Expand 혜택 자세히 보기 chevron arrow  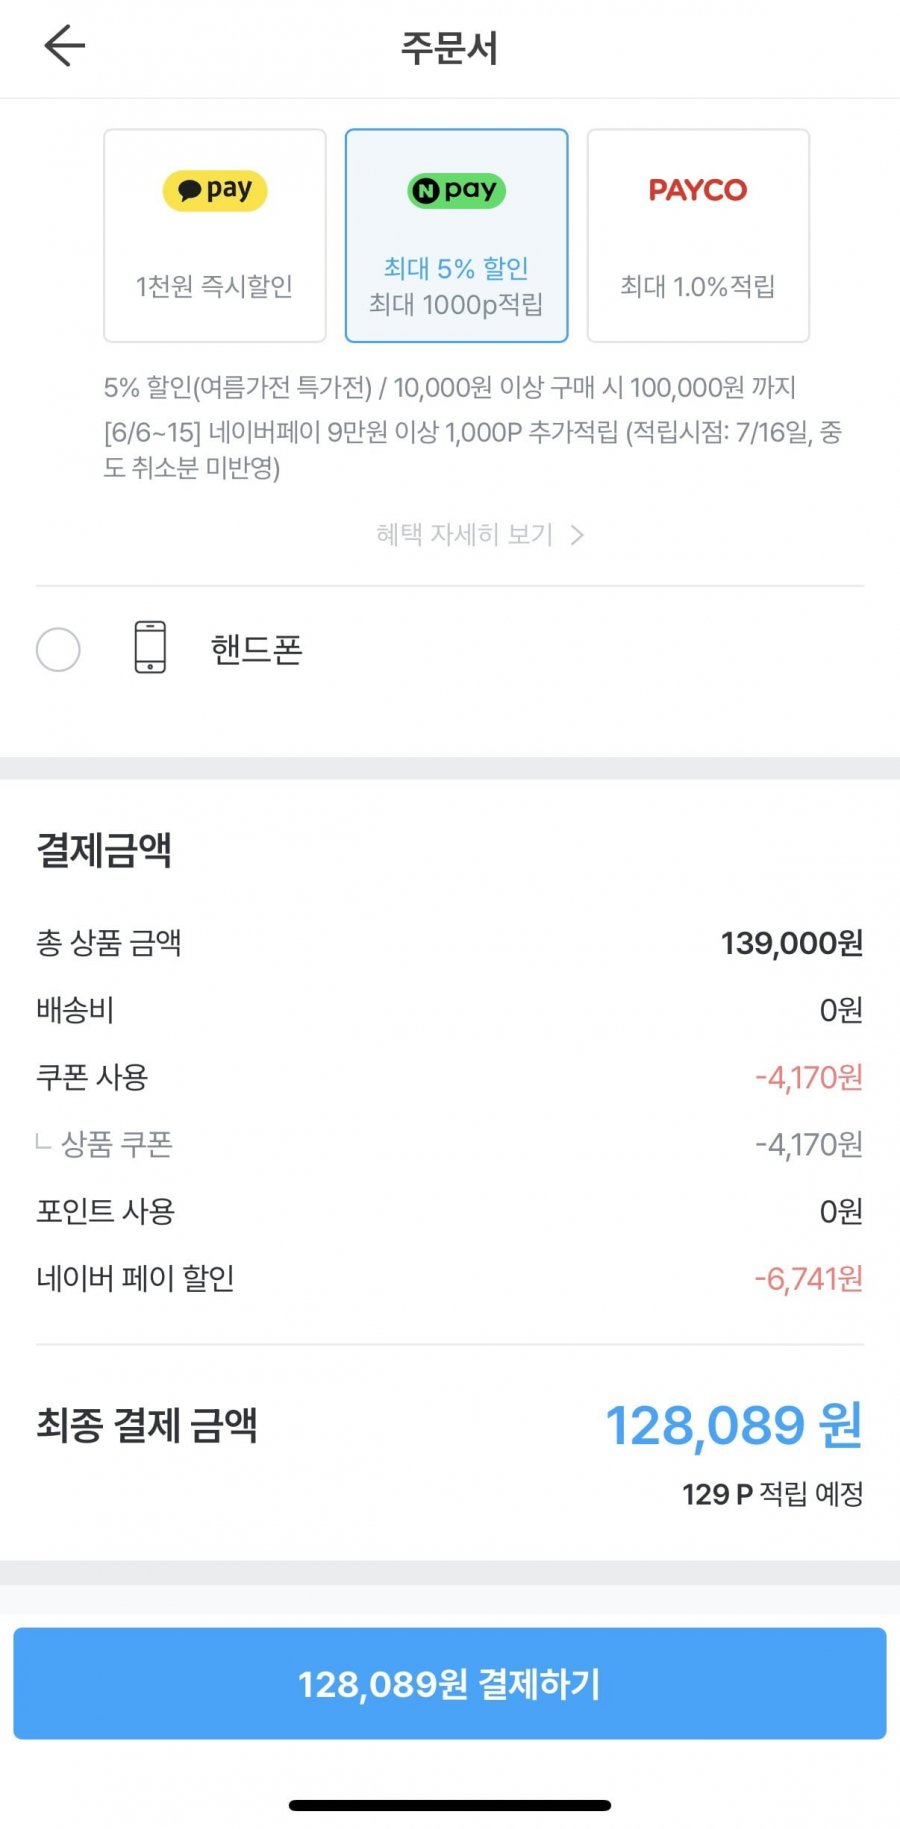(577, 535)
